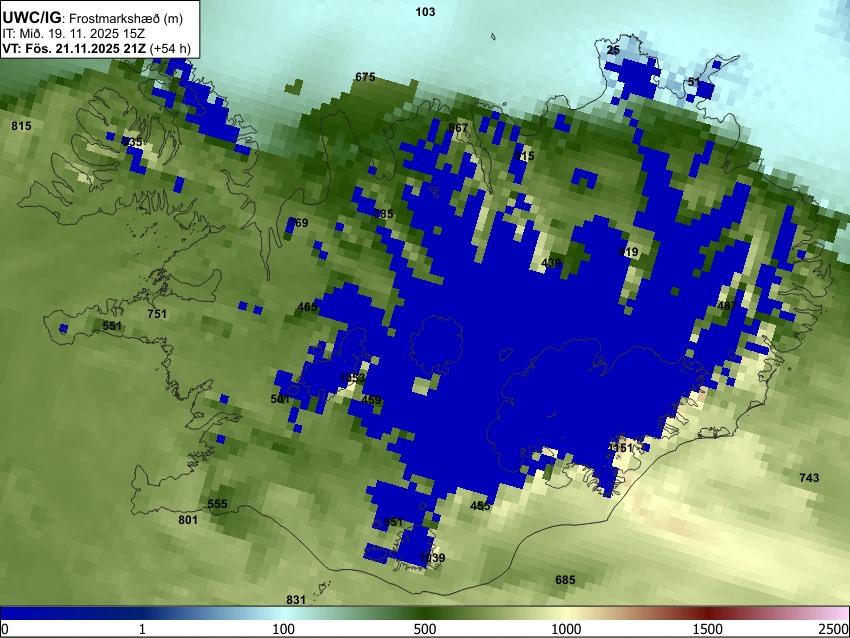Image resolution: width=850 pixels, height=638 pixels.
Task: Click the UWC/IG title text
Action: click(x=31, y=17)
